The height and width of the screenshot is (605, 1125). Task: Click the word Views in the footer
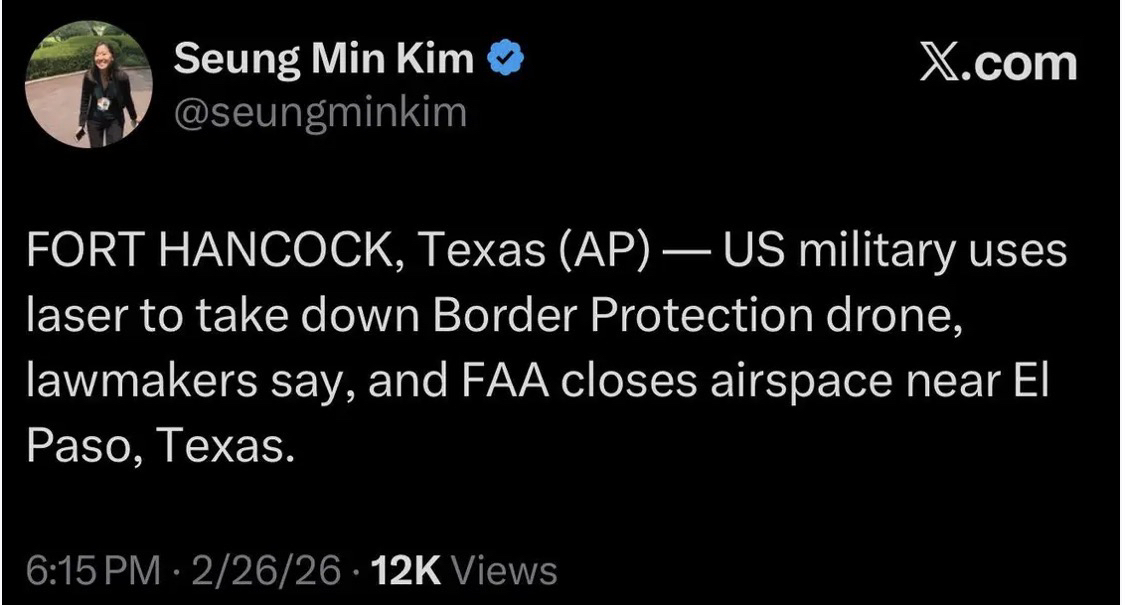coord(504,570)
